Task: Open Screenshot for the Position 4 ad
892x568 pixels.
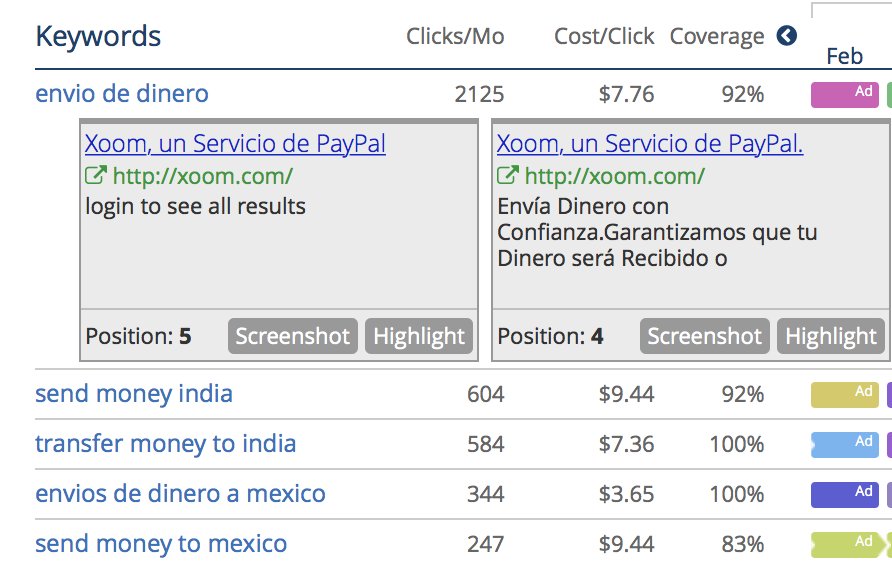Action: click(x=705, y=336)
